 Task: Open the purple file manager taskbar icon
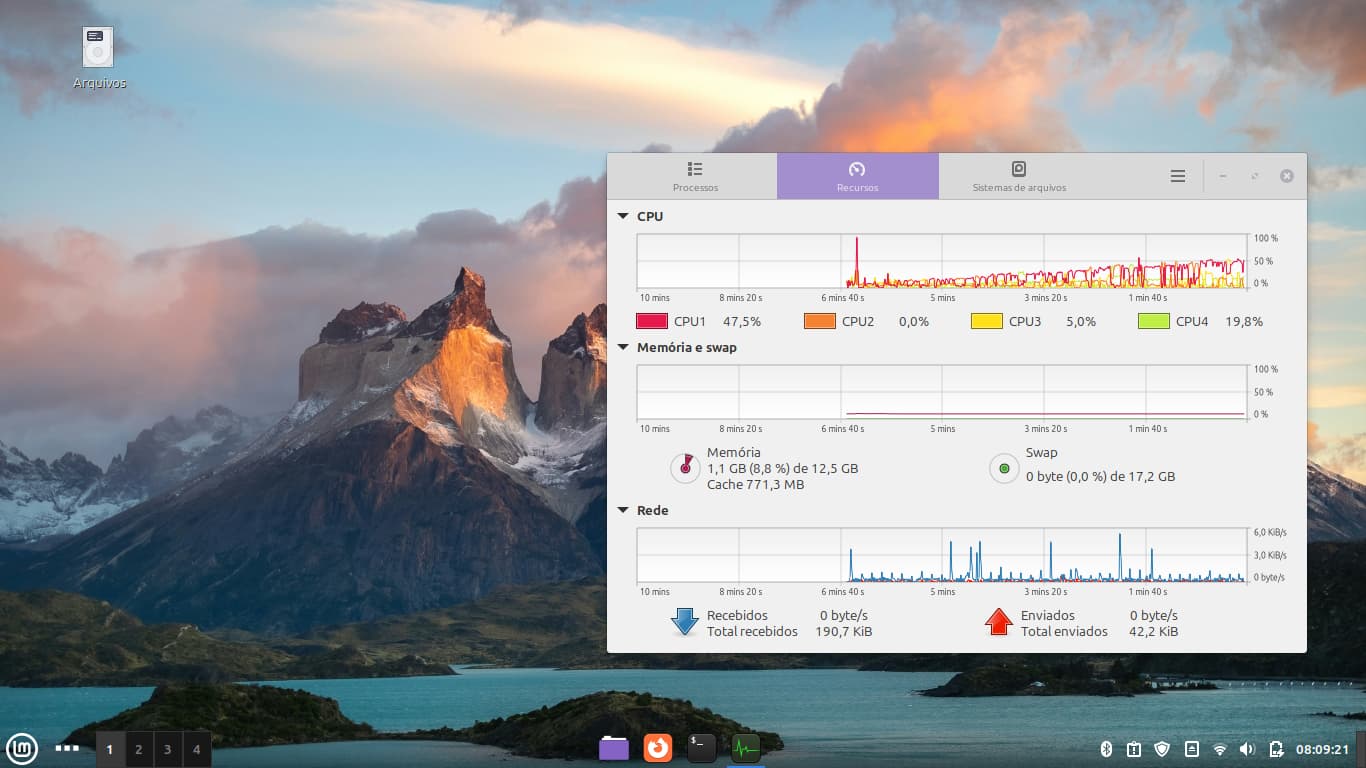tap(614, 748)
